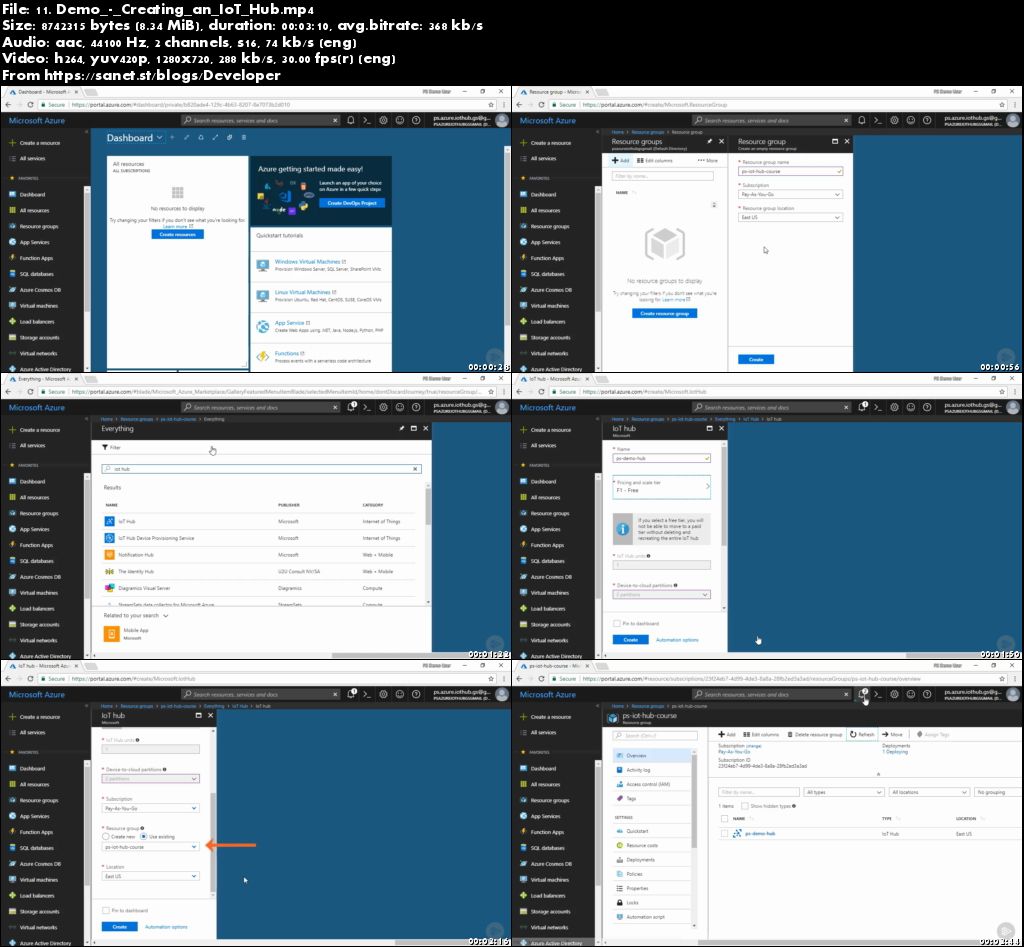
Task: Click the Name field containing ps-demo-hub
Action: point(662,458)
